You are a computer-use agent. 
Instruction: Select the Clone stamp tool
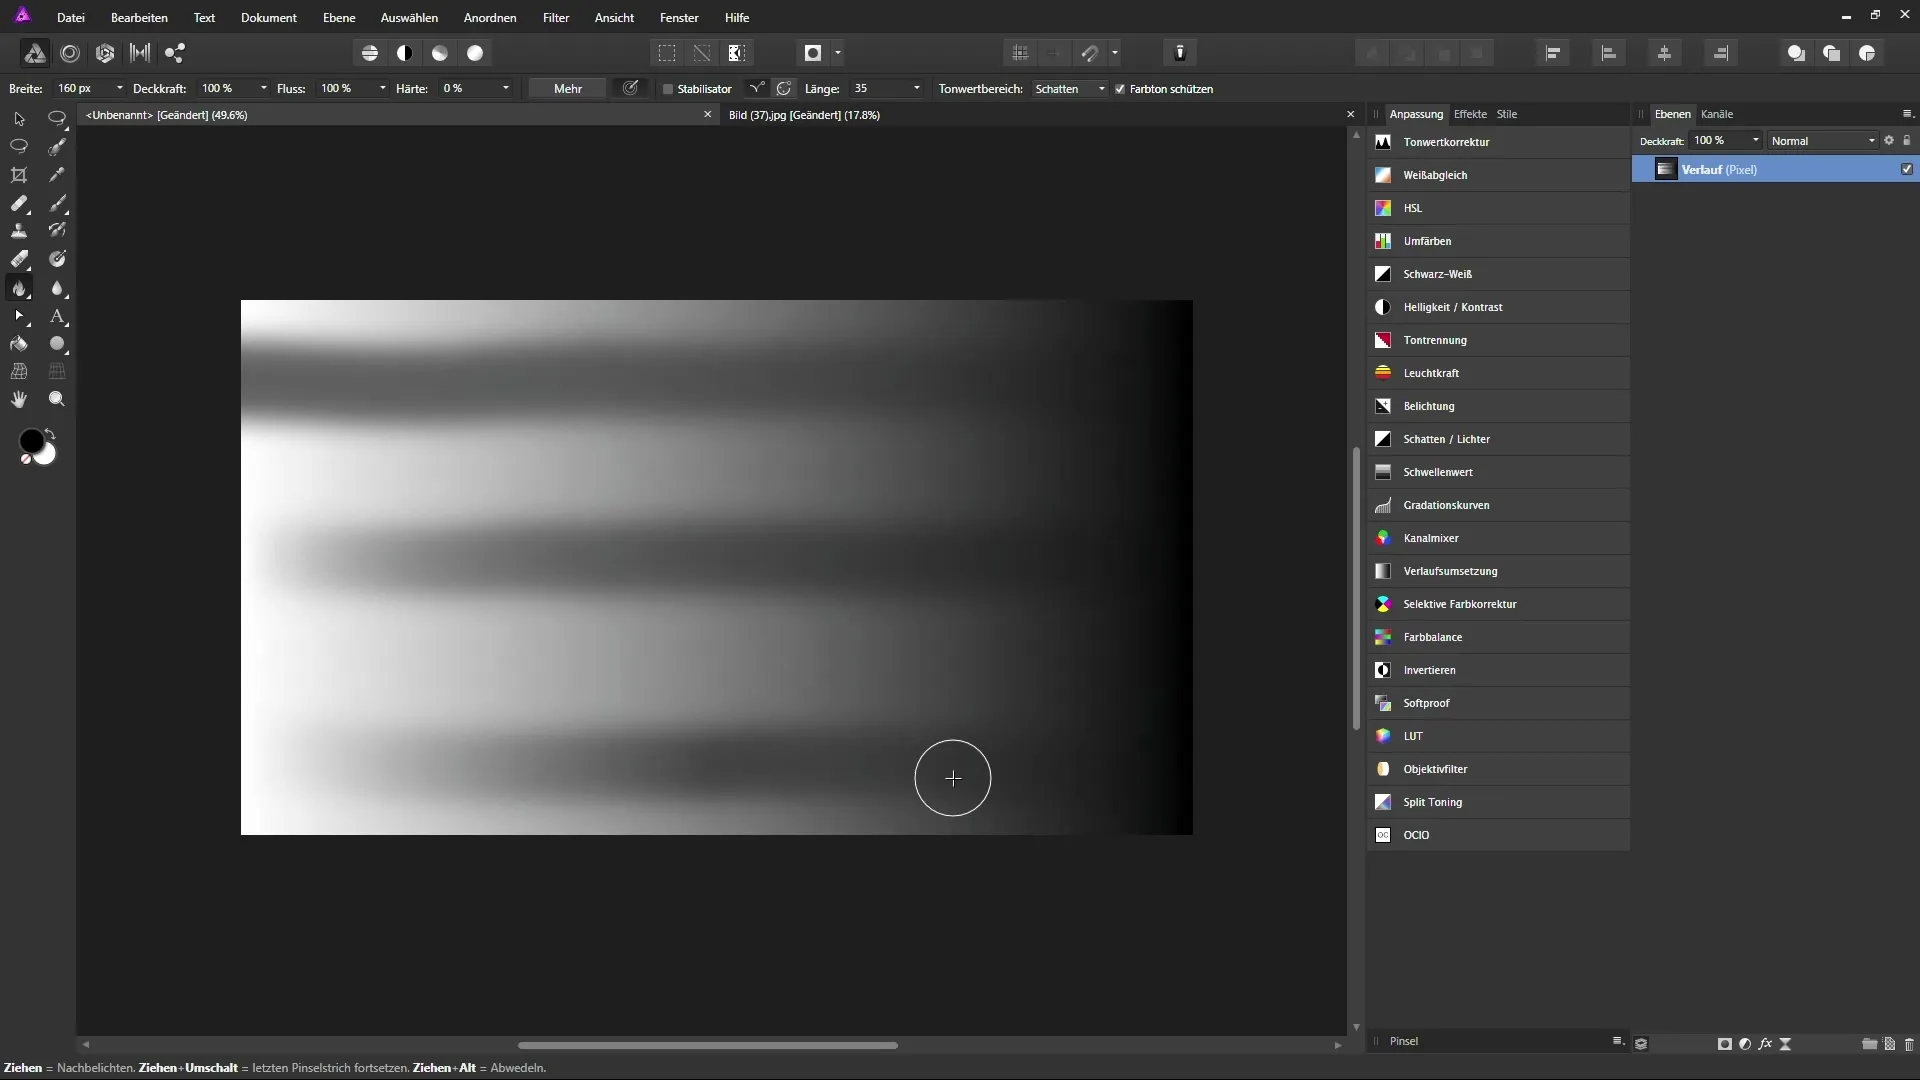19,231
